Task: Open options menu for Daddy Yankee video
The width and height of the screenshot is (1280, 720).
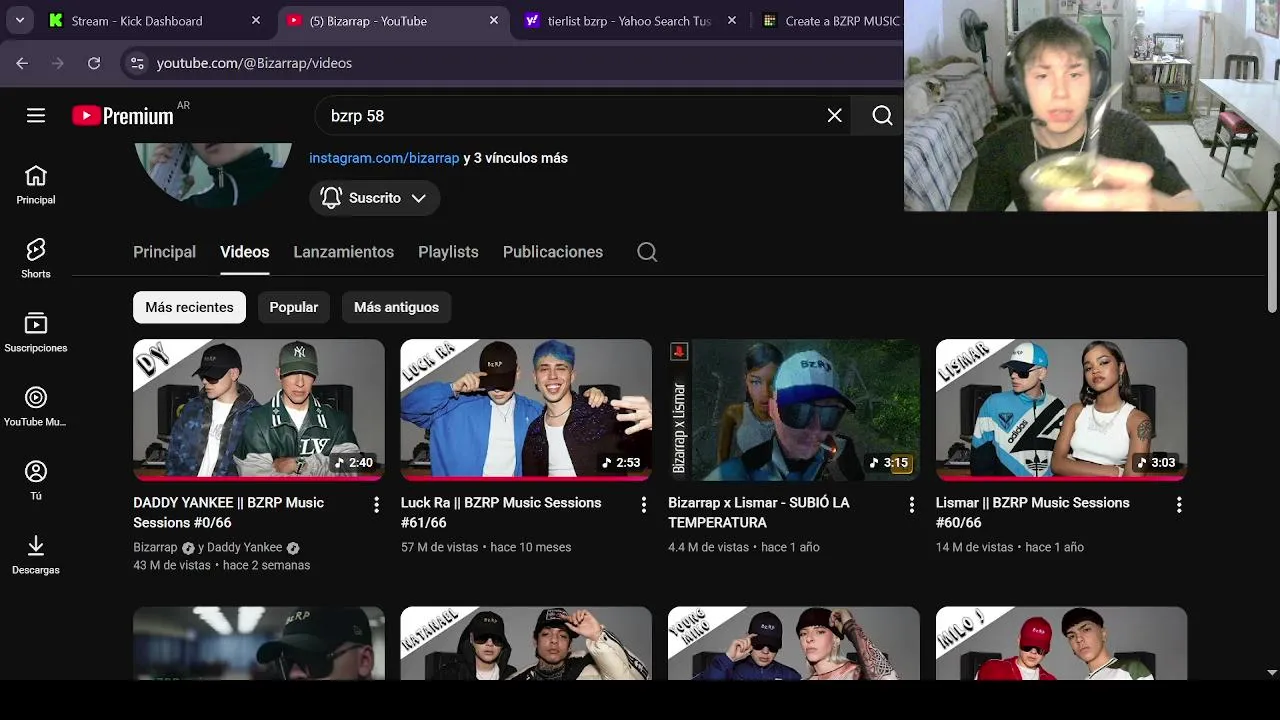Action: [x=376, y=505]
